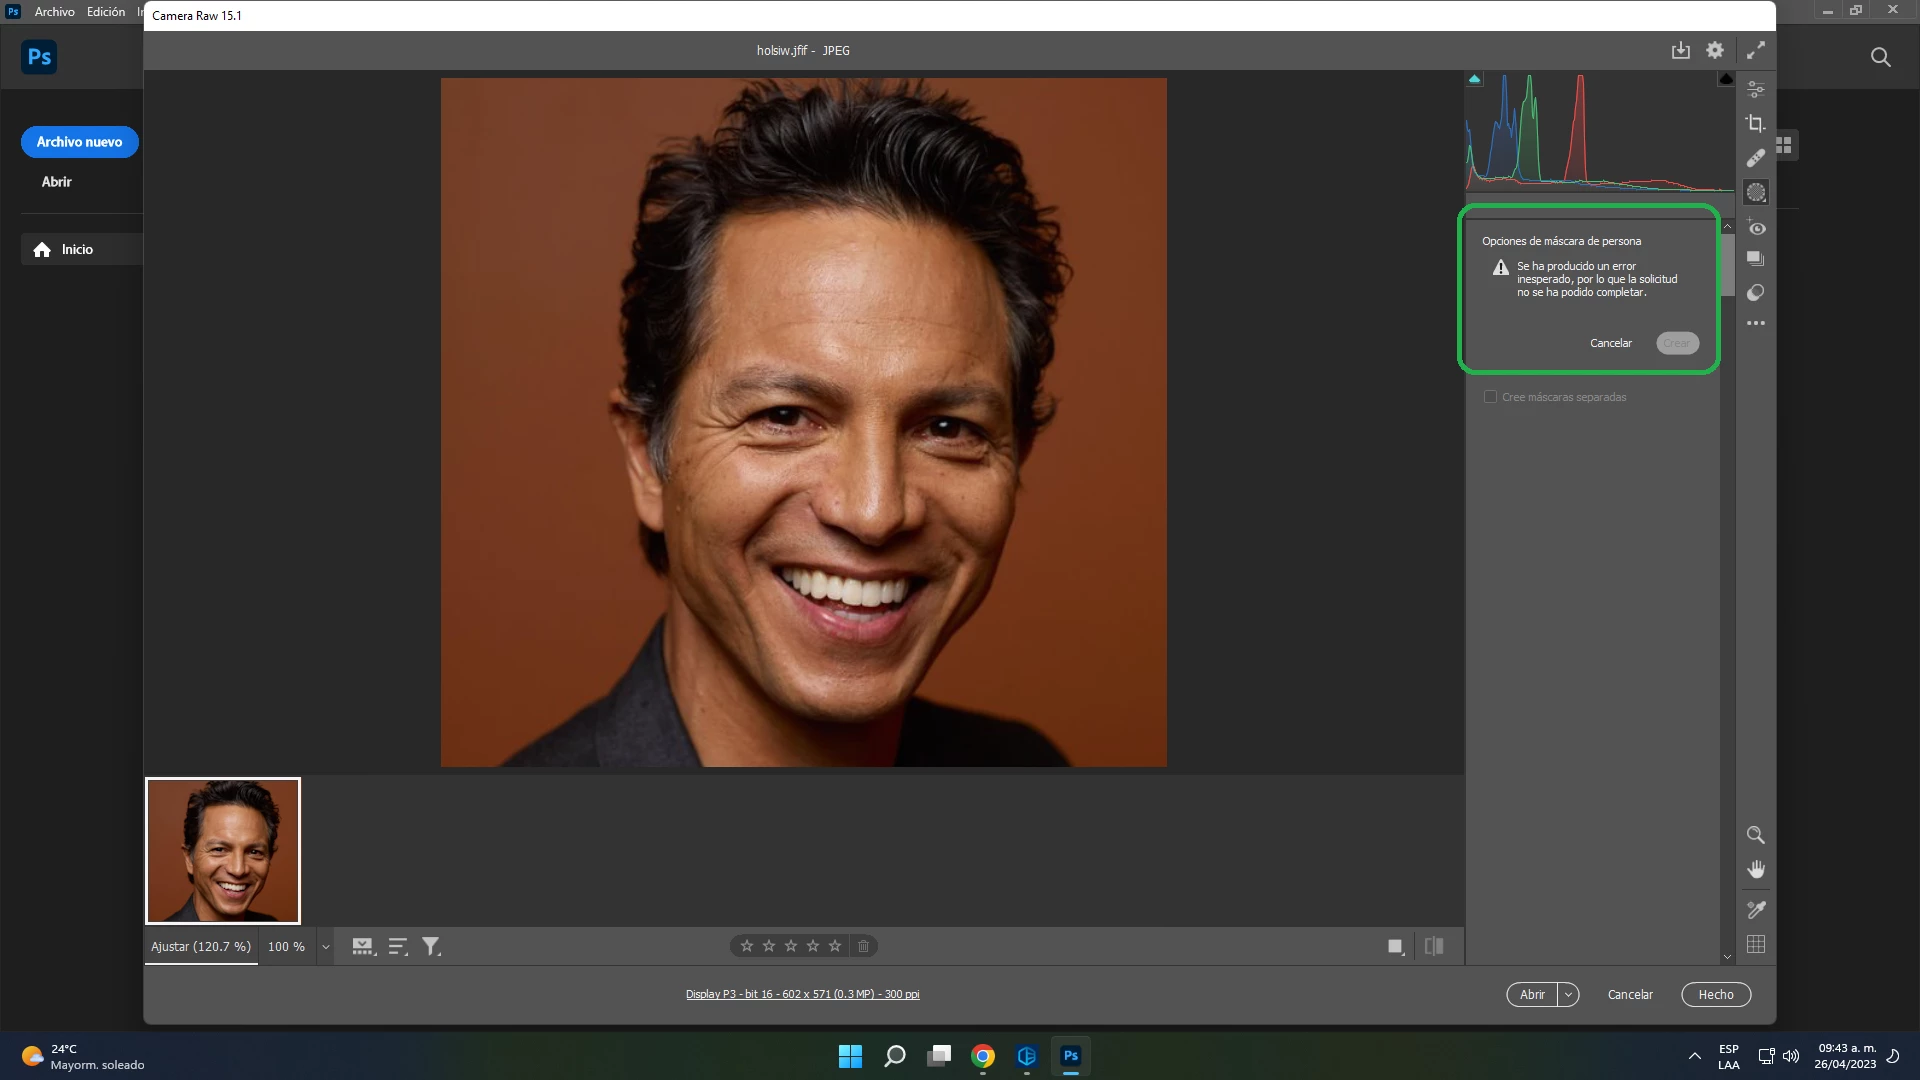Viewport: 1920px width, 1080px height.
Task: Open the zoom level dropdown arrow
Action: (325, 947)
